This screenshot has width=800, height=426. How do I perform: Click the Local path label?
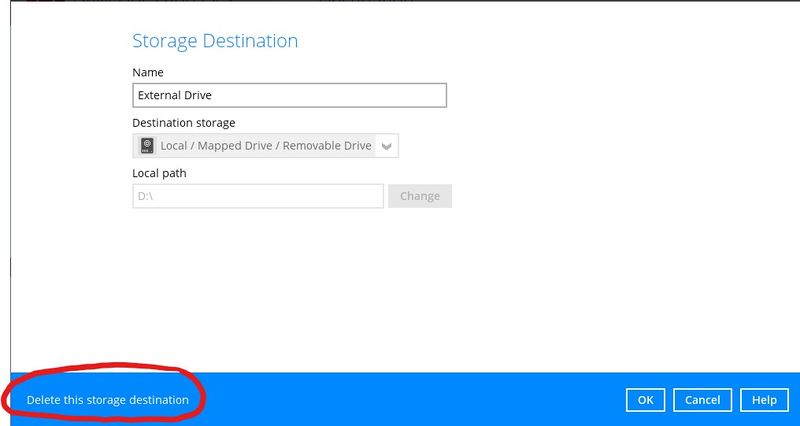[159, 173]
